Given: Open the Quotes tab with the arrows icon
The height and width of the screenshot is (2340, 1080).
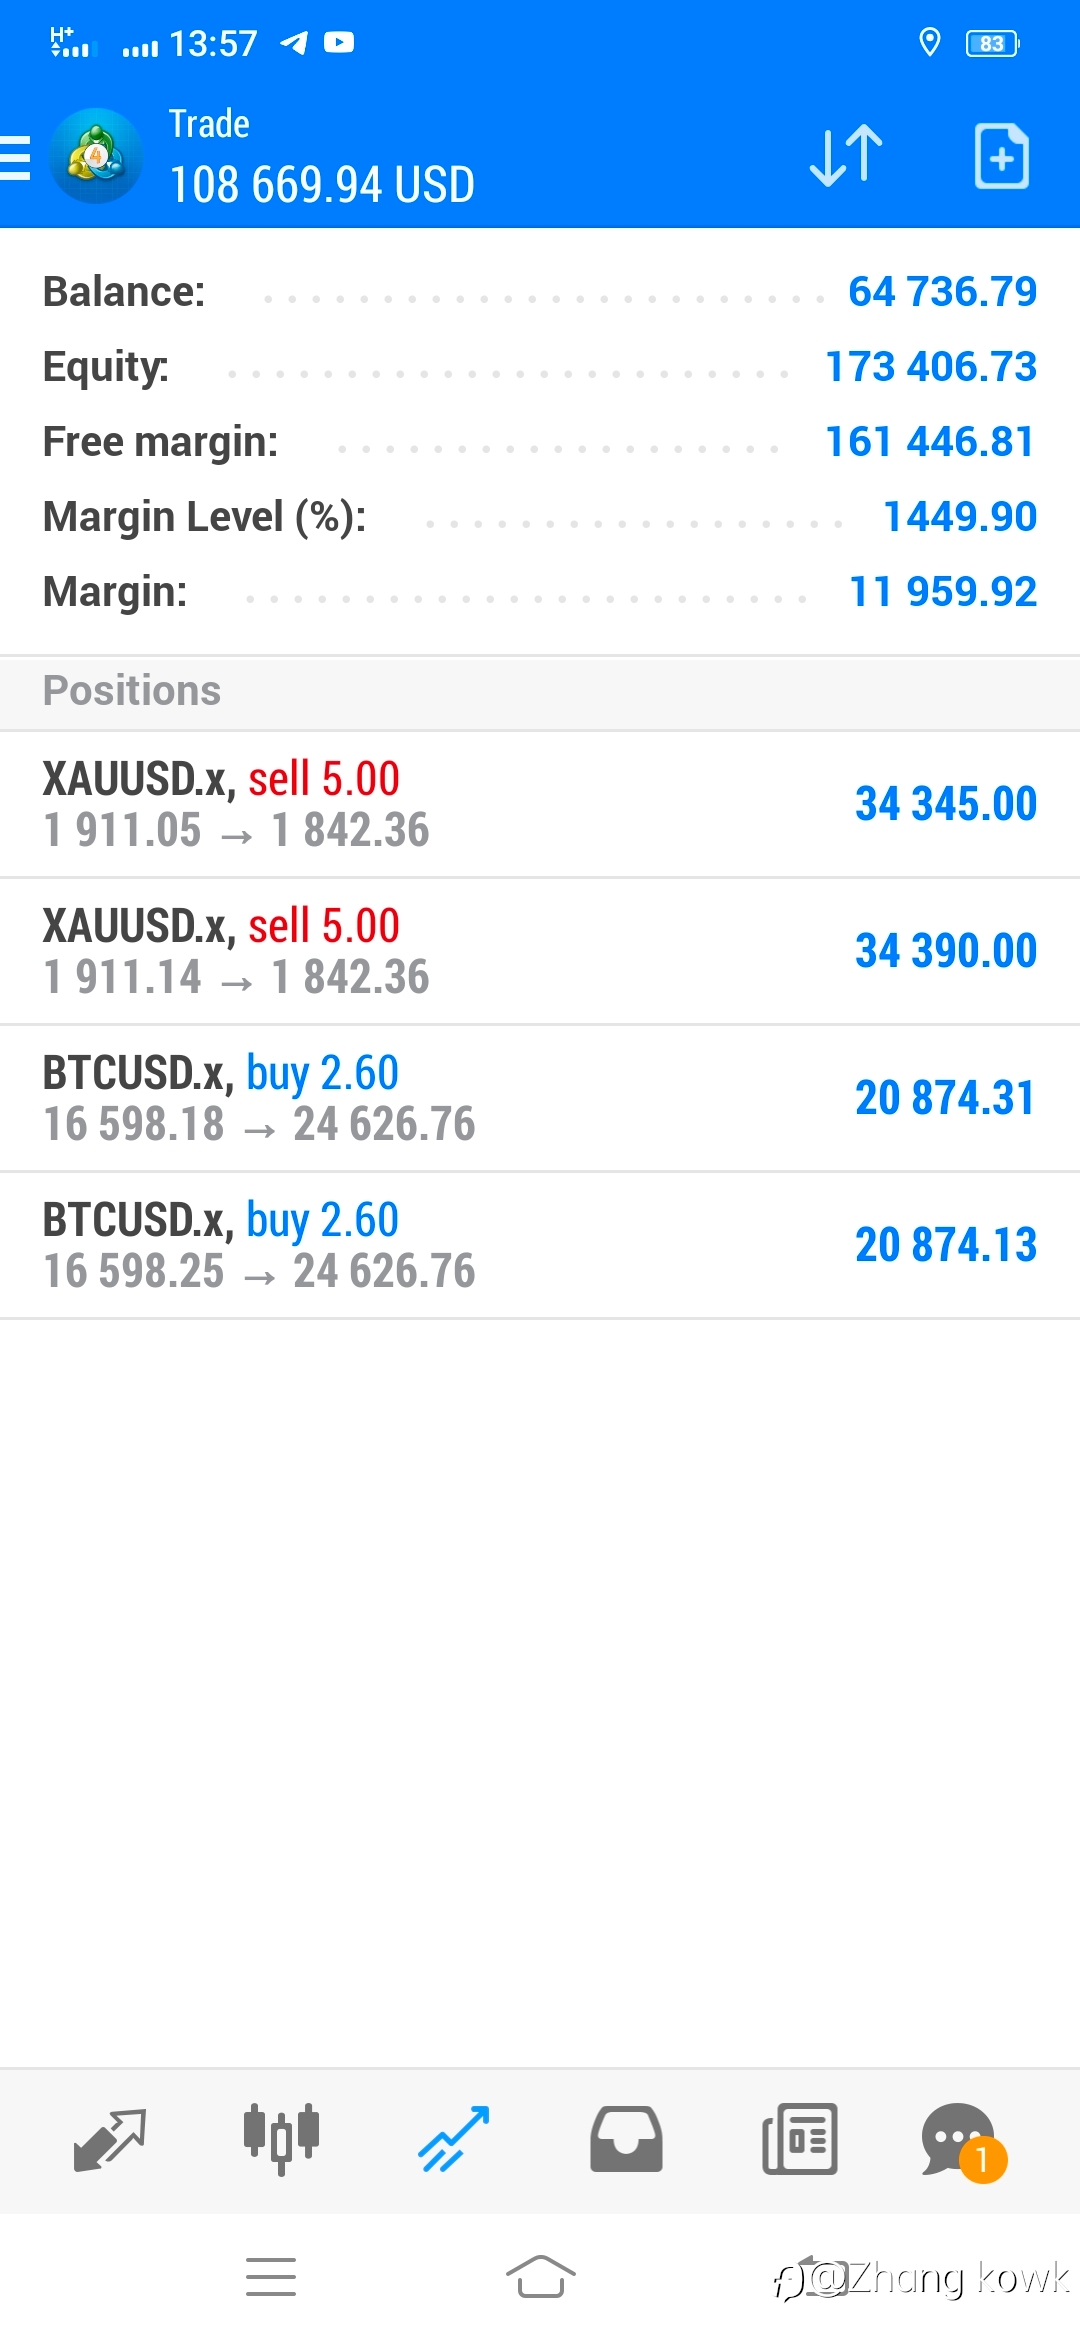Looking at the screenshot, I should [110, 2140].
